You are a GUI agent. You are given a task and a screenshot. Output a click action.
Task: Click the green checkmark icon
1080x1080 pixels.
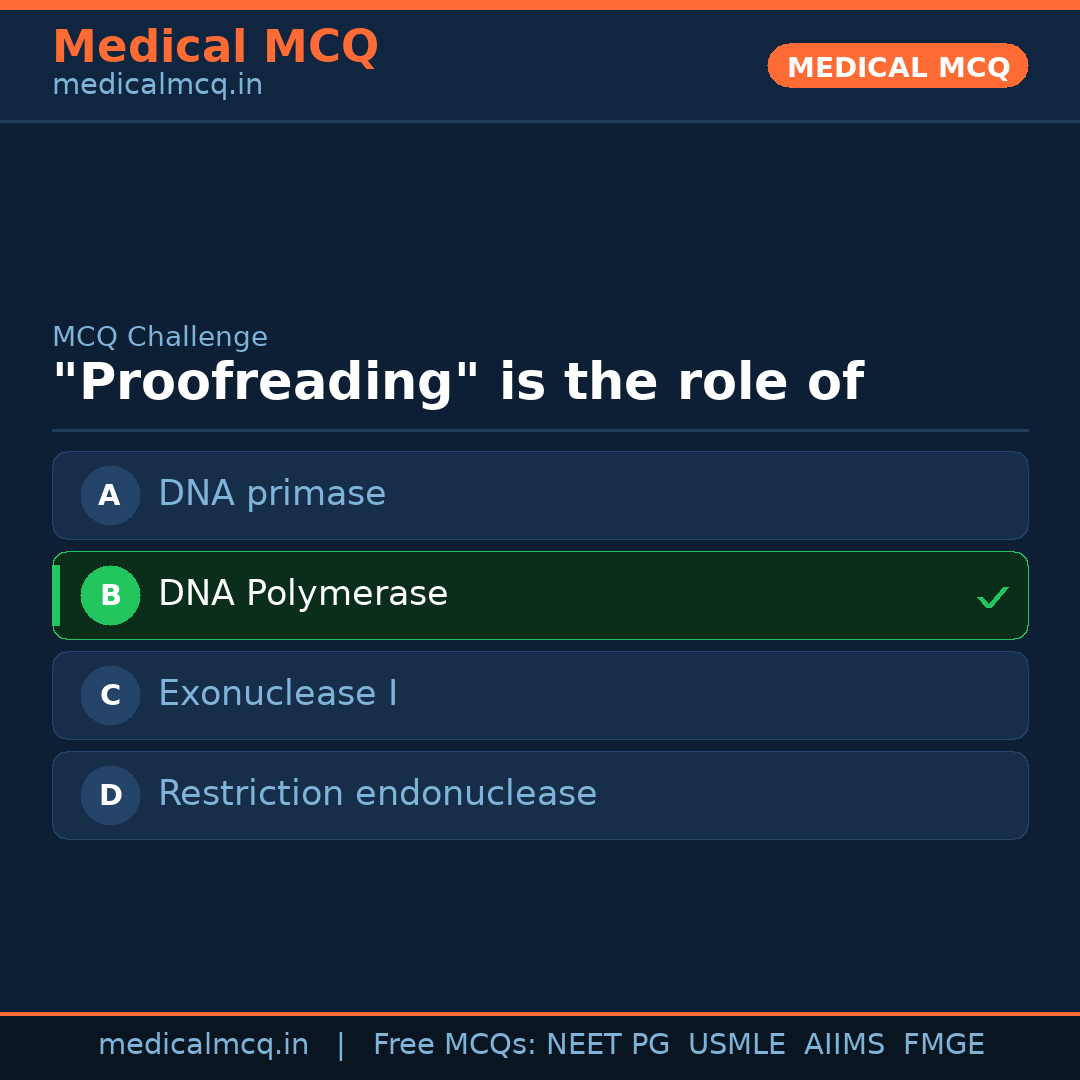click(x=992, y=597)
